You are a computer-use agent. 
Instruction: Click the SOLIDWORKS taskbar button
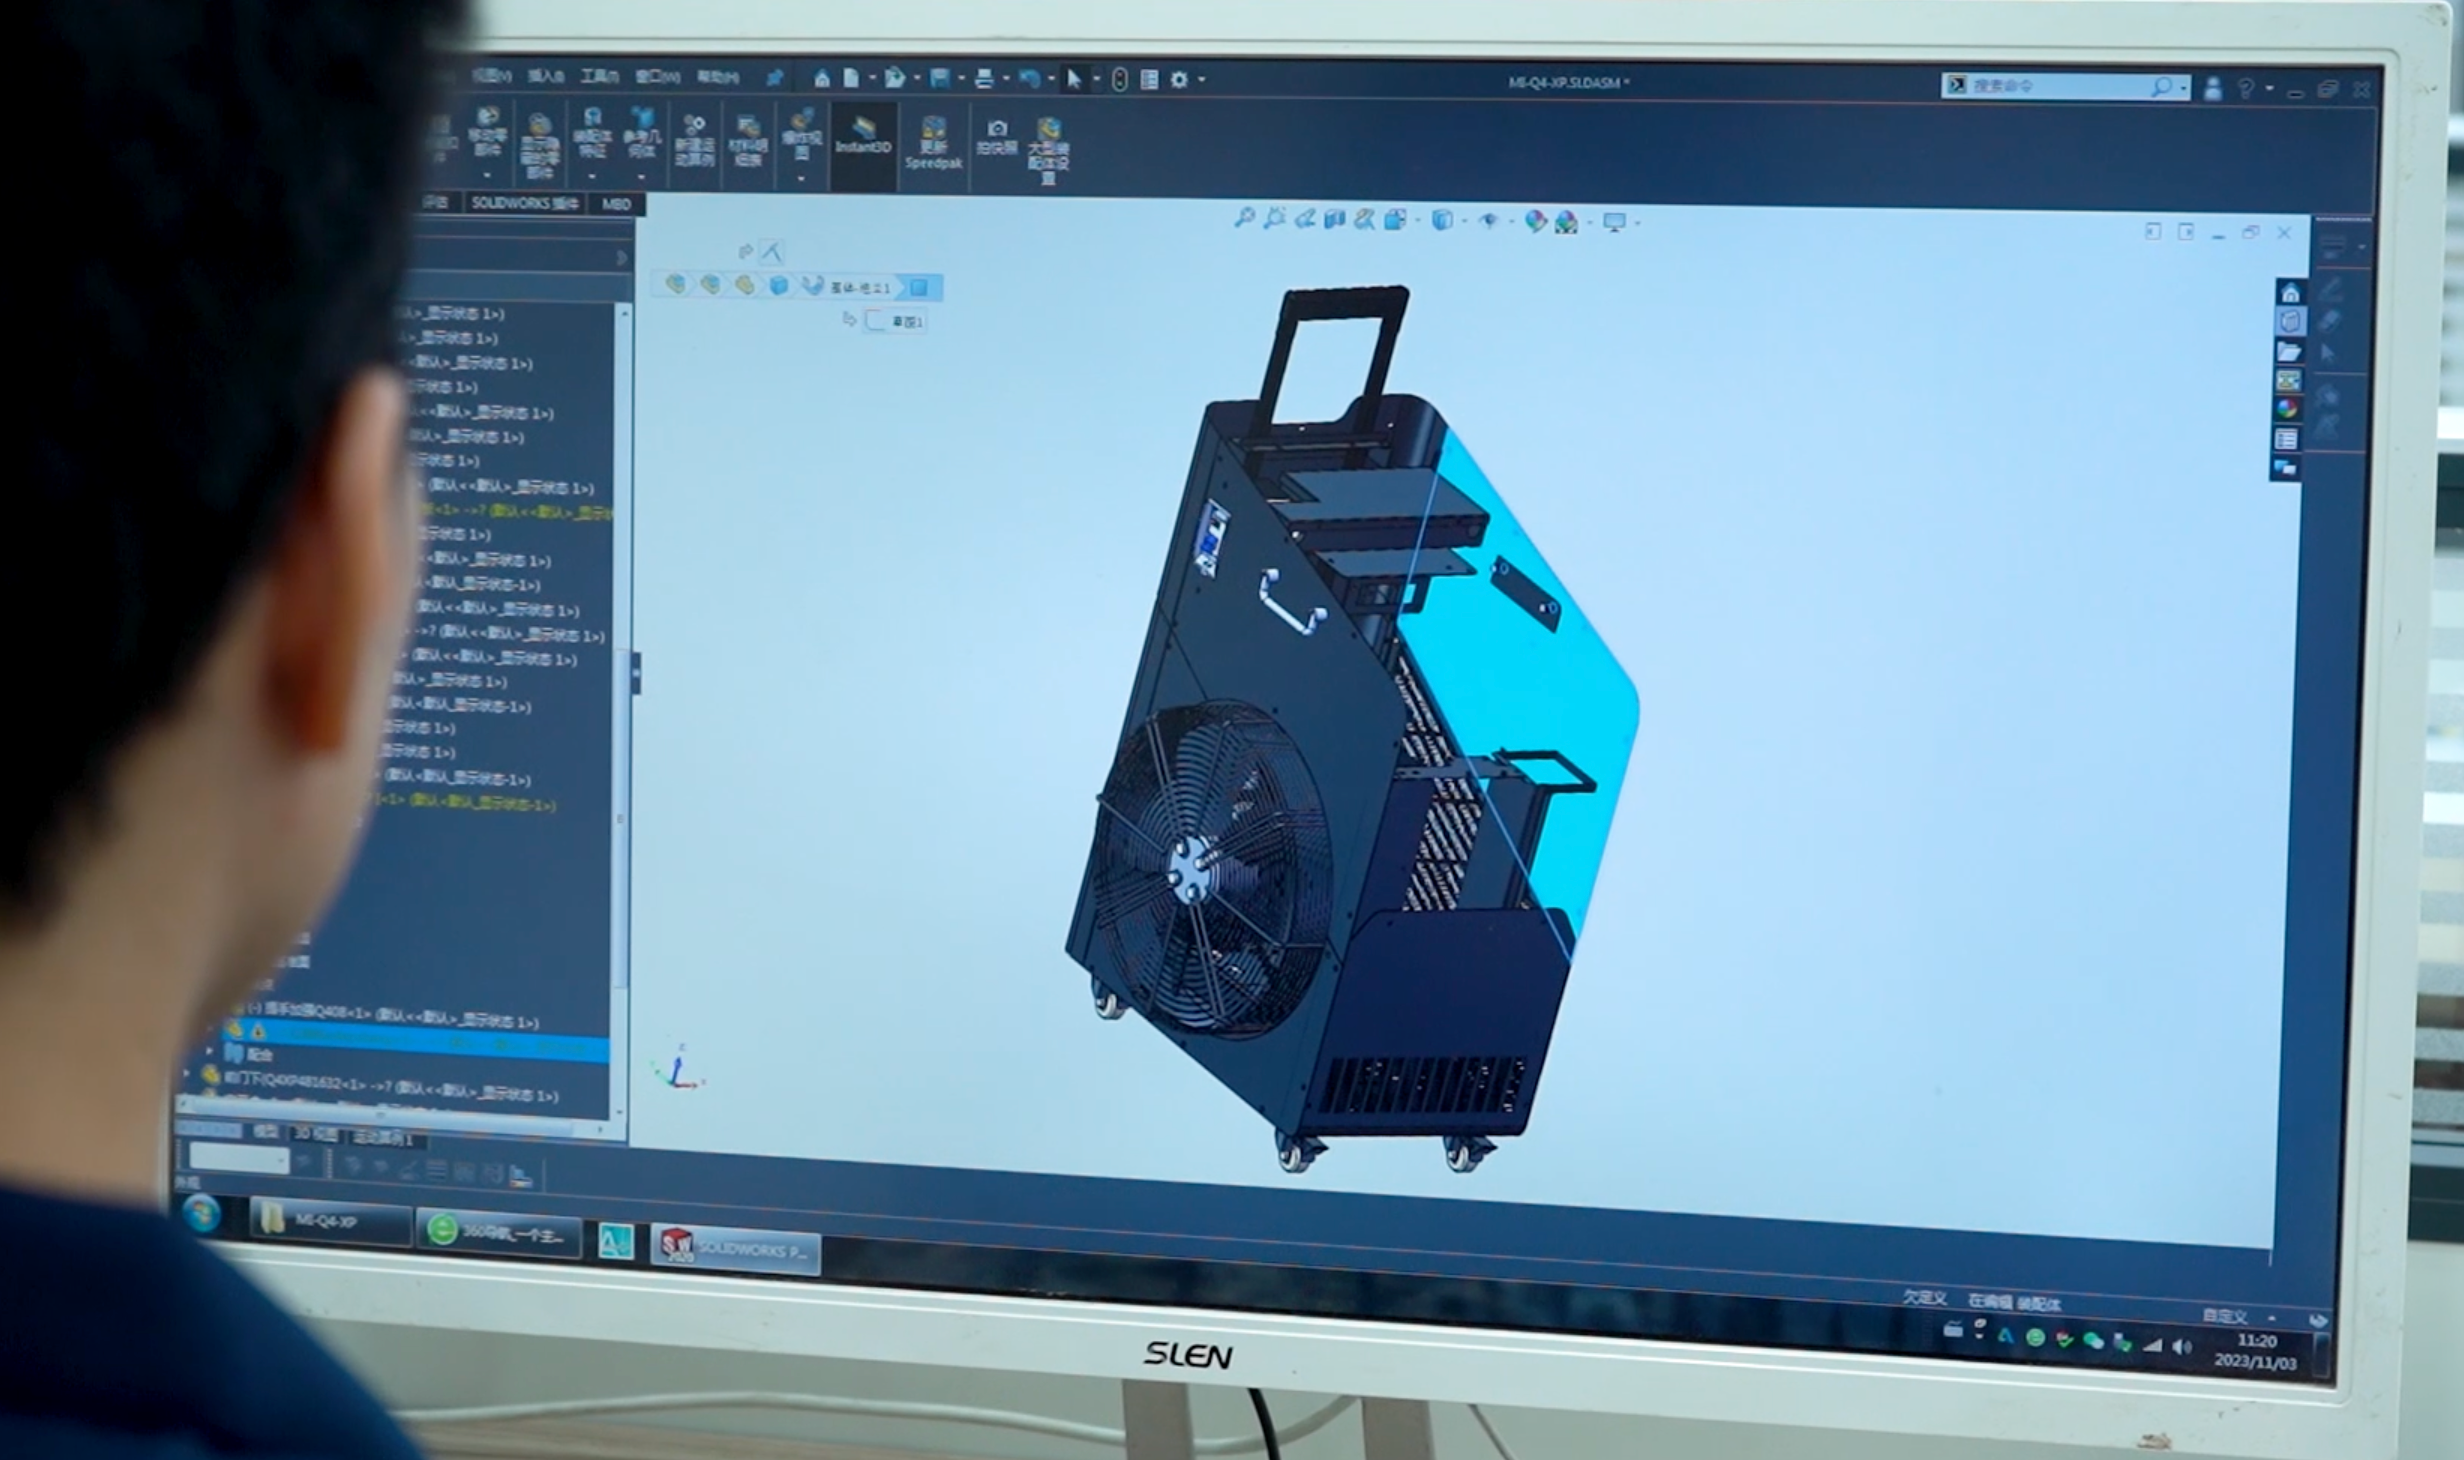pos(736,1249)
